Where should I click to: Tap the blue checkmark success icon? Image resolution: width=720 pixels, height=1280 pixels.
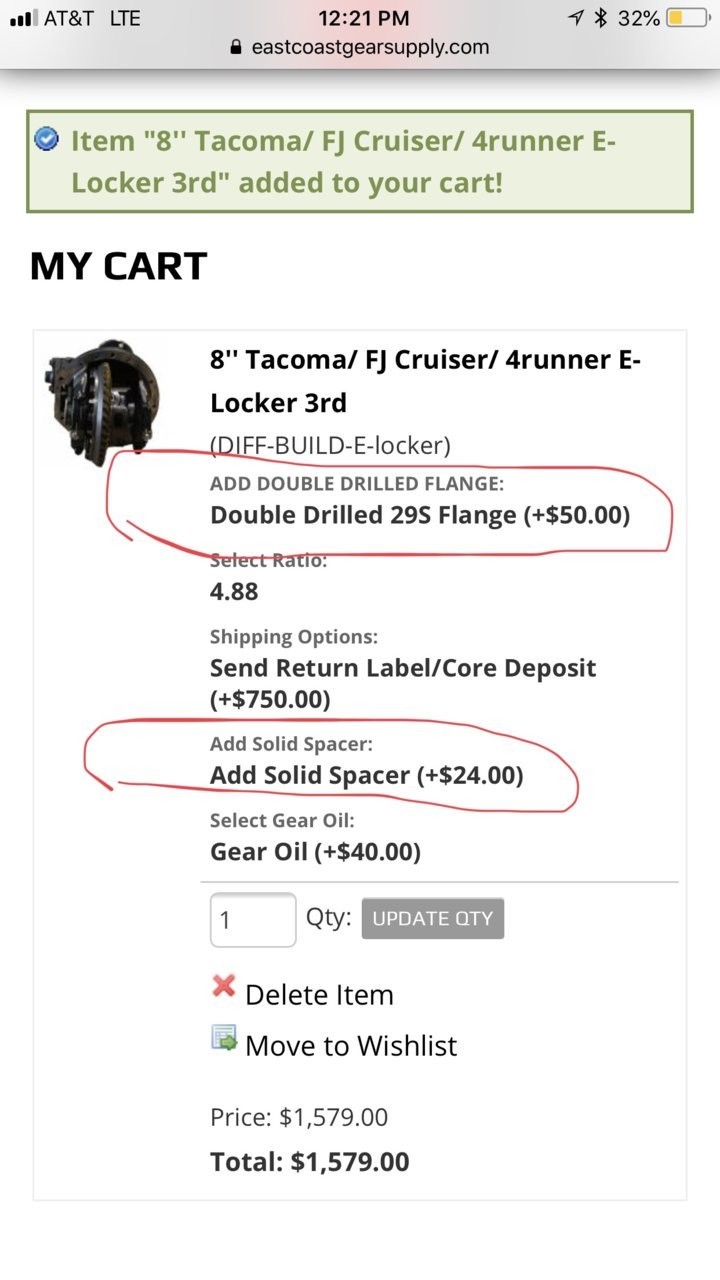[x=46, y=139]
